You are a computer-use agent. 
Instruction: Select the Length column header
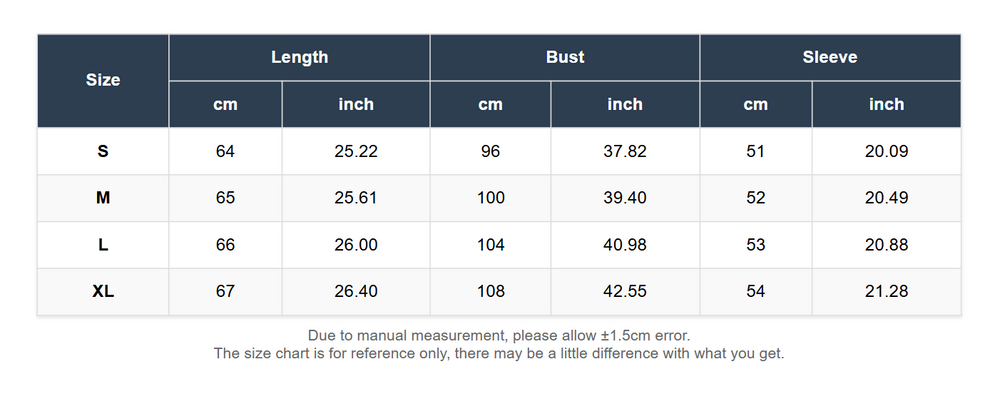coord(299,57)
